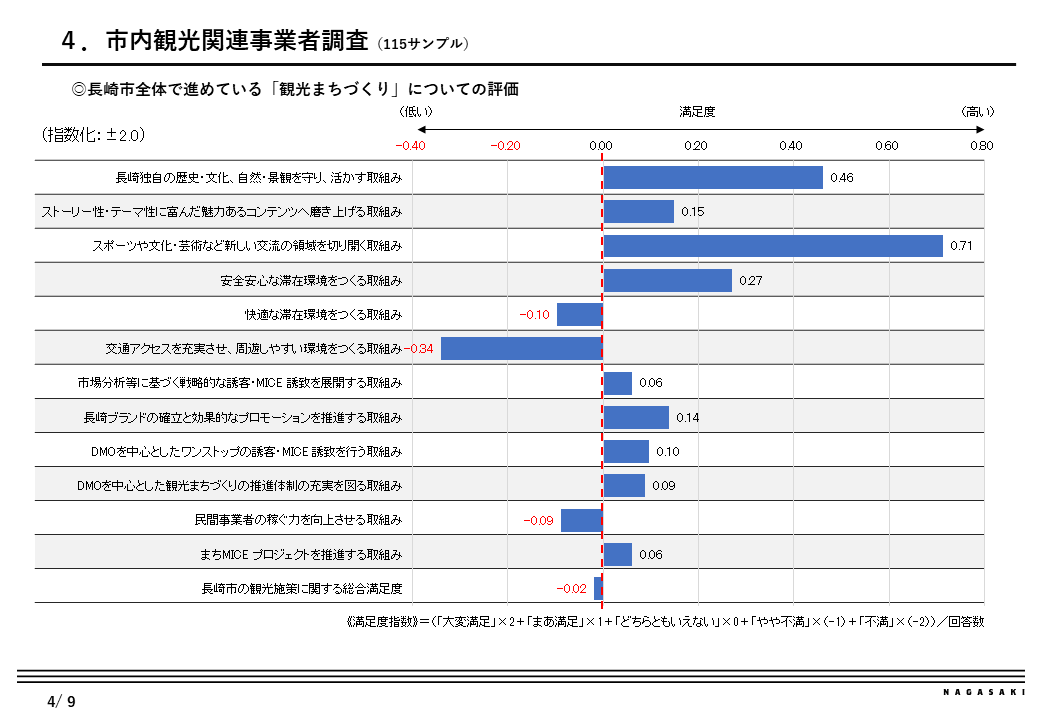
Task: Select the 長崎市の観光施策に関する総合満足度 row label
Action: [x=302, y=589]
